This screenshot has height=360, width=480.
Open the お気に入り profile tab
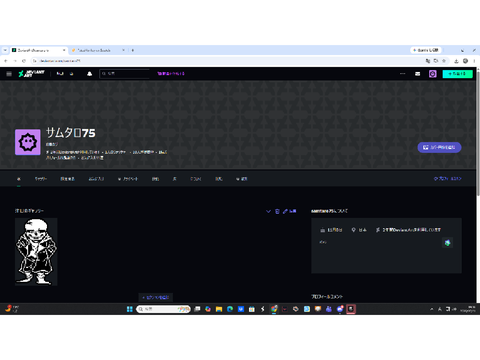[96, 179]
